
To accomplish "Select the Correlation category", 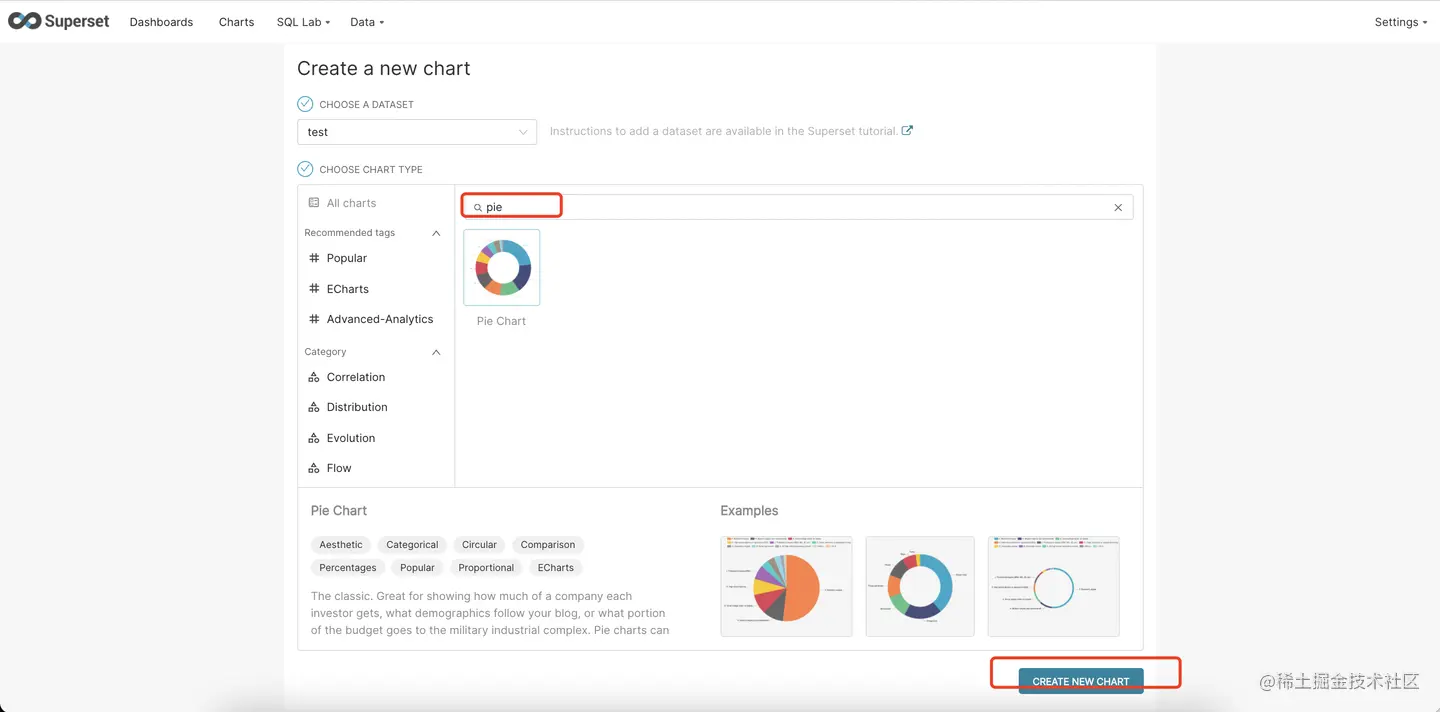I will click(356, 377).
